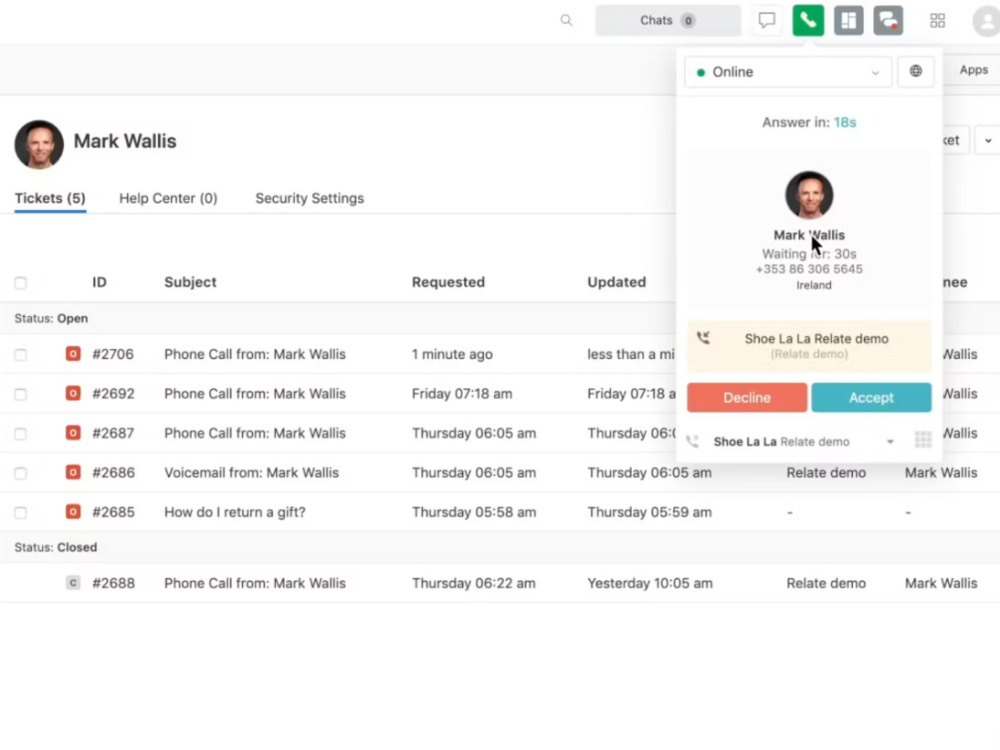This screenshot has height=750, width=1000.
Task: Click the split-panel dashboard icon in toolbar
Action: (848, 20)
